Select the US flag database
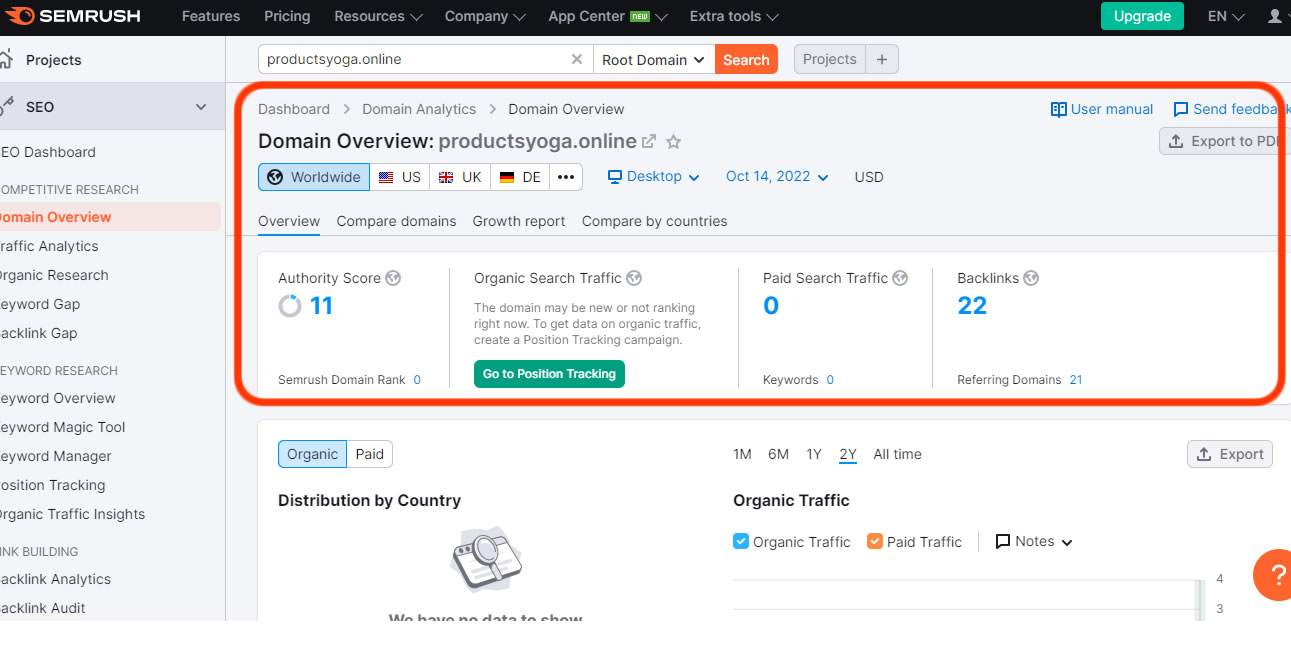The image size is (1291, 658). (x=400, y=177)
